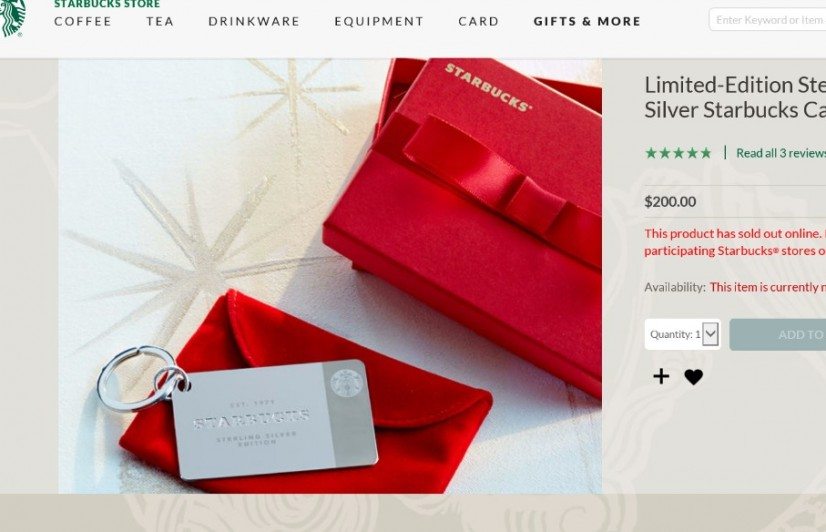Click the heart favorite icon

[x=693, y=377]
